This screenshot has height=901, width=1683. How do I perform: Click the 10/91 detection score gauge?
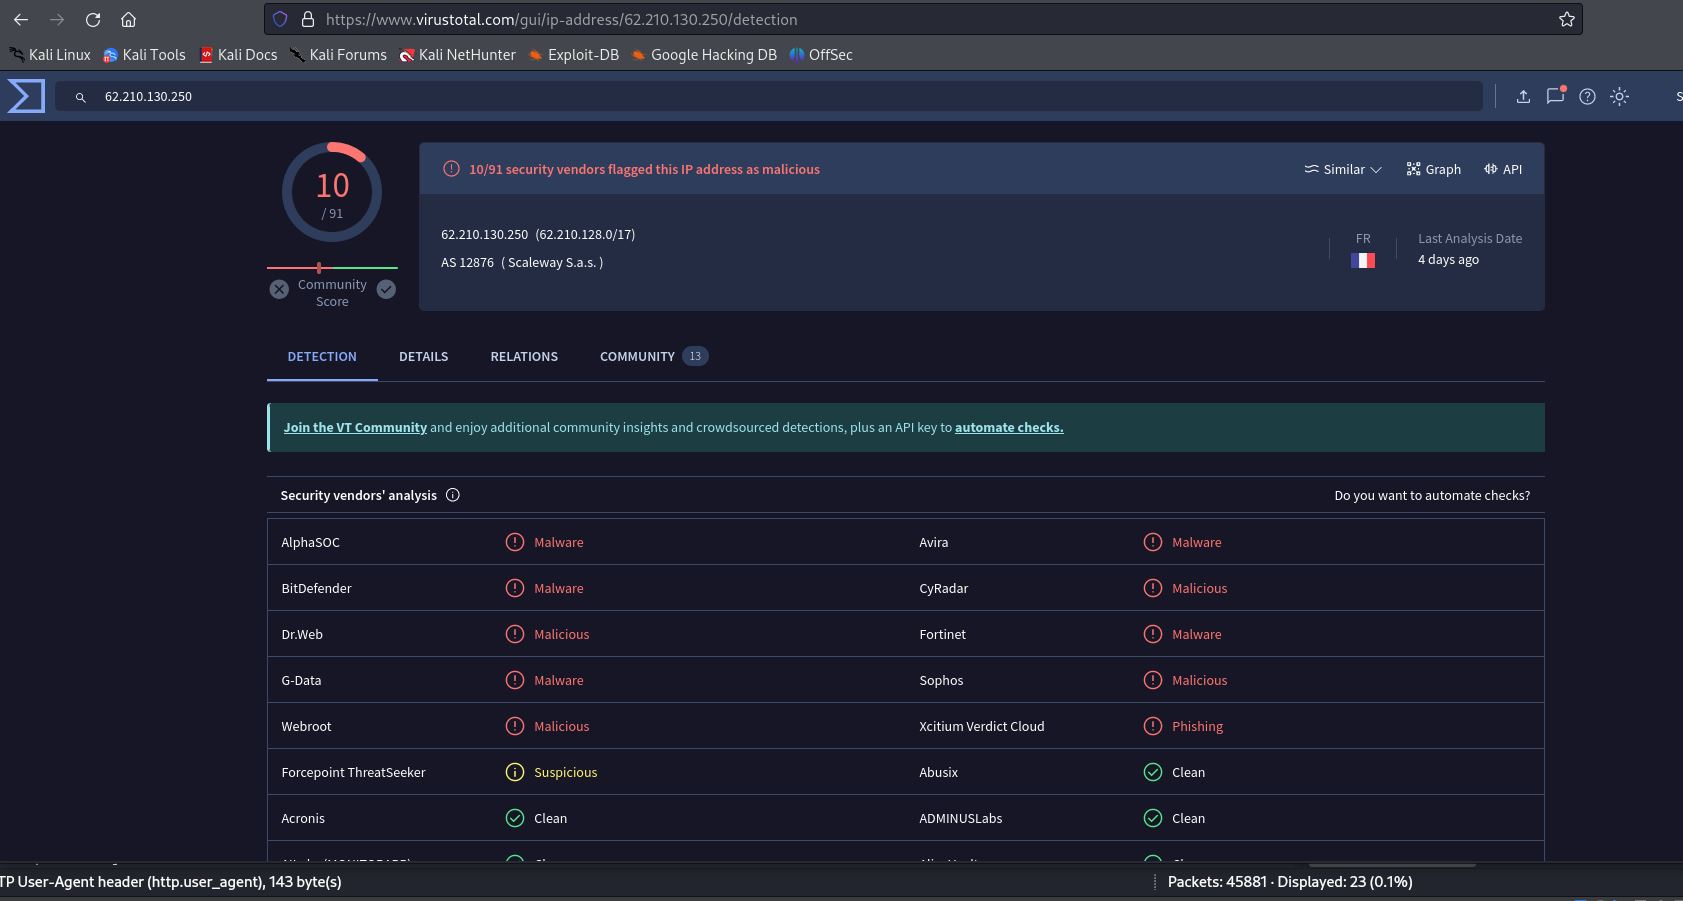point(332,192)
